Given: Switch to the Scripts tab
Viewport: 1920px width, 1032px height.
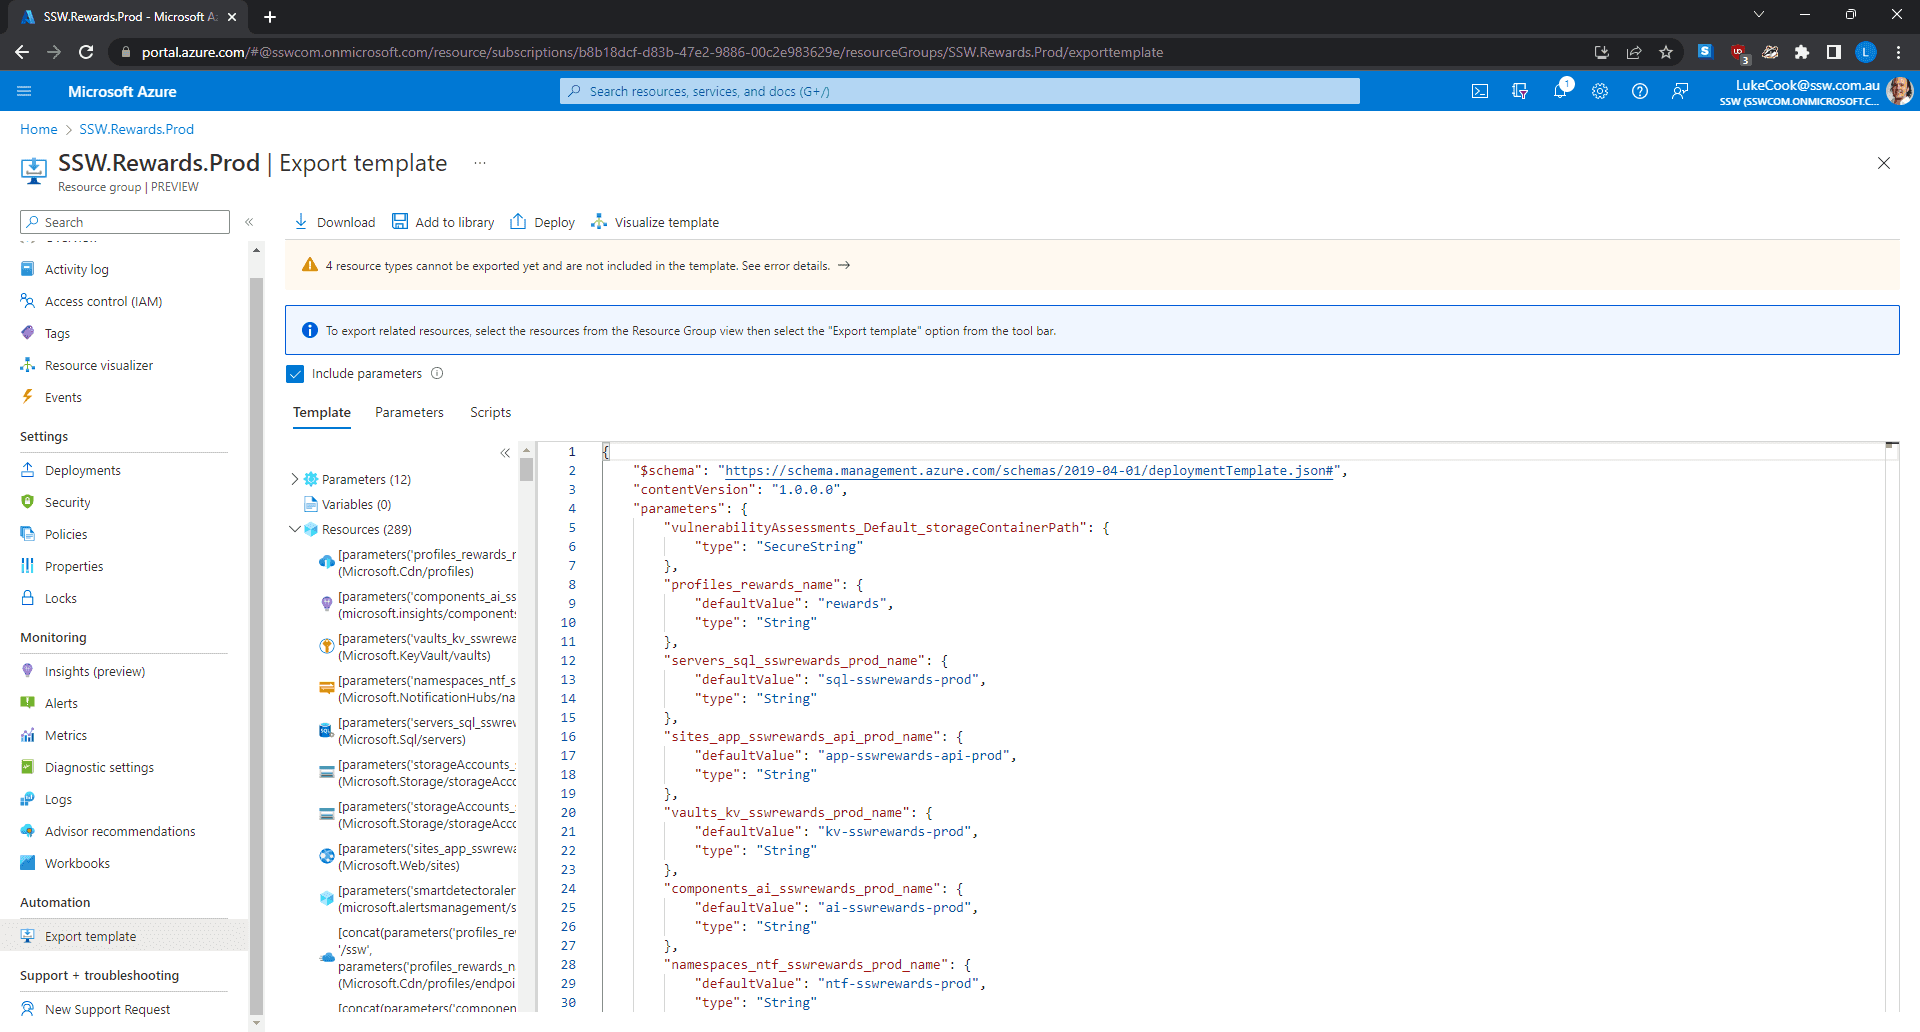Looking at the screenshot, I should click(490, 412).
